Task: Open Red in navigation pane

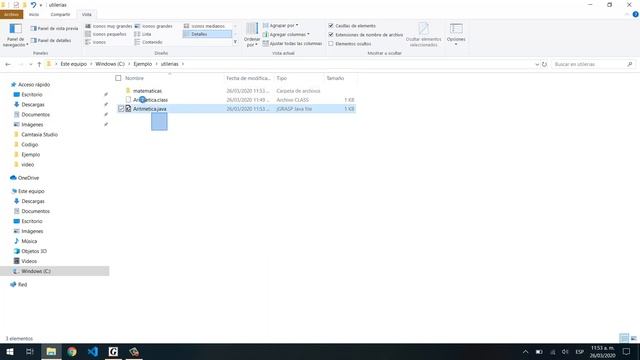Action: click(22, 284)
